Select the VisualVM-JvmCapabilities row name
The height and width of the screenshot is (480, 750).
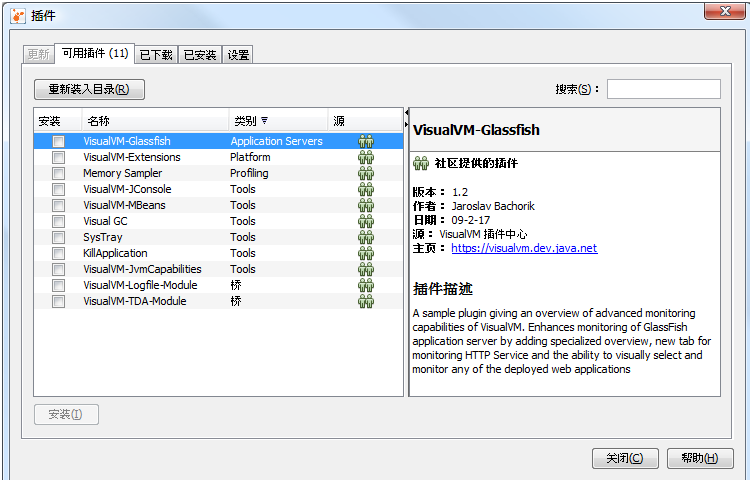142,270
